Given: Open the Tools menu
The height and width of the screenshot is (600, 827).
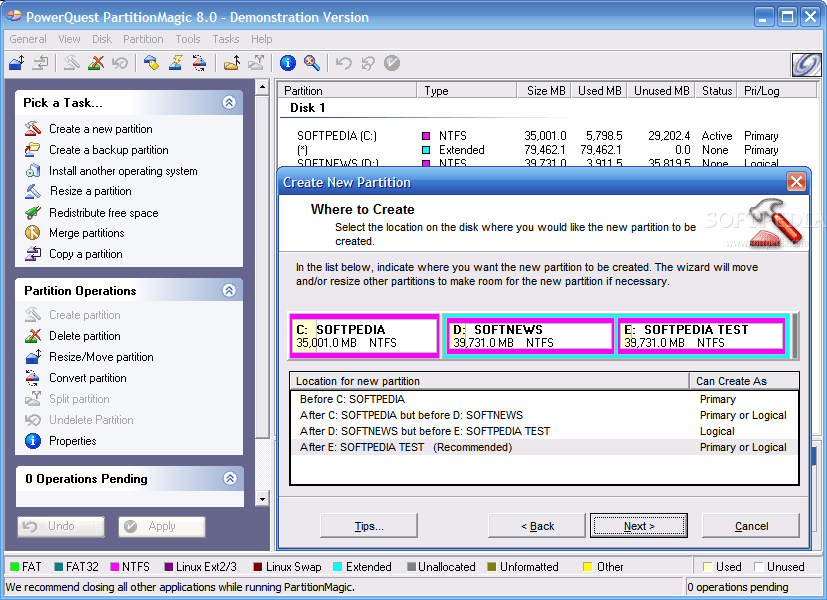Looking at the screenshot, I should (188, 39).
